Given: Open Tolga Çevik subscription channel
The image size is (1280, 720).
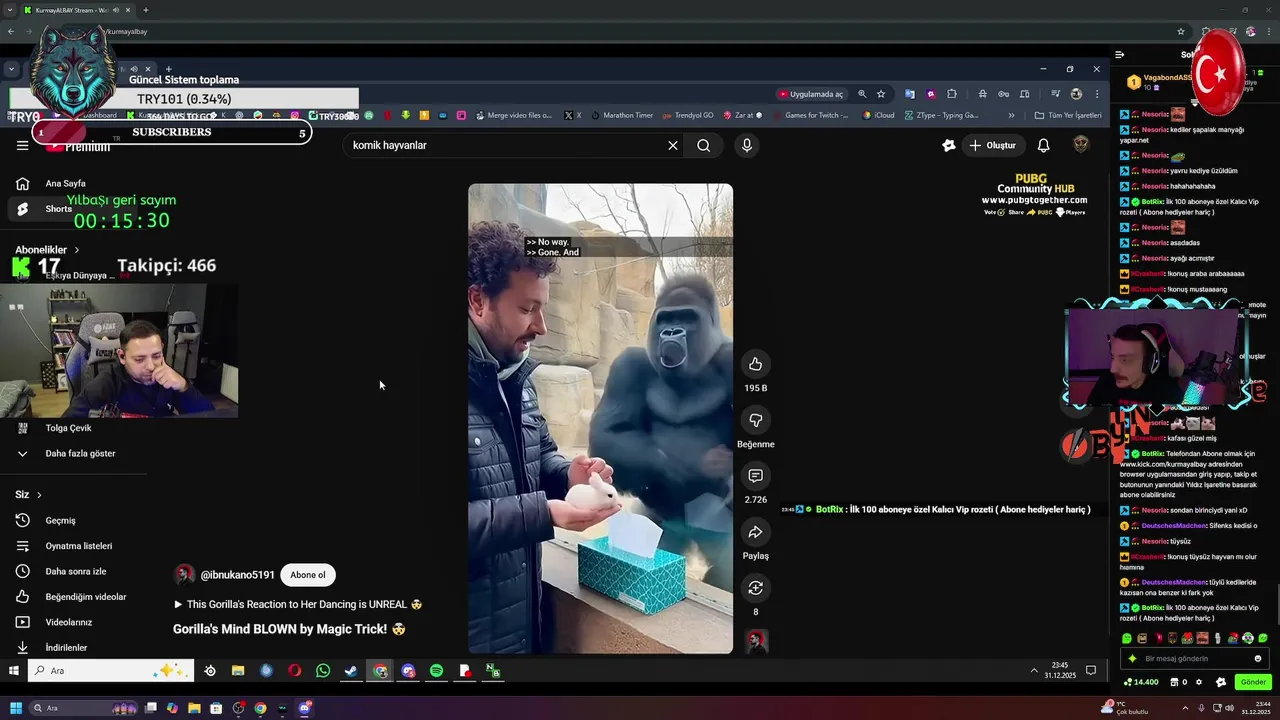Looking at the screenshot, I should tap(68, 428).
